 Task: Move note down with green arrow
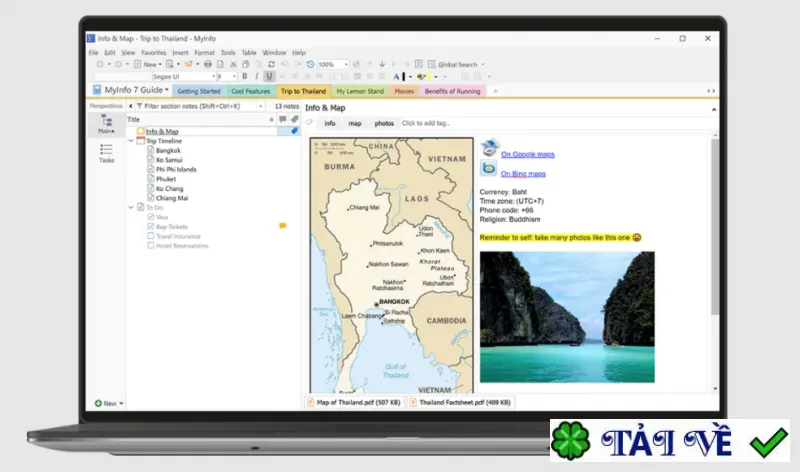382,64
